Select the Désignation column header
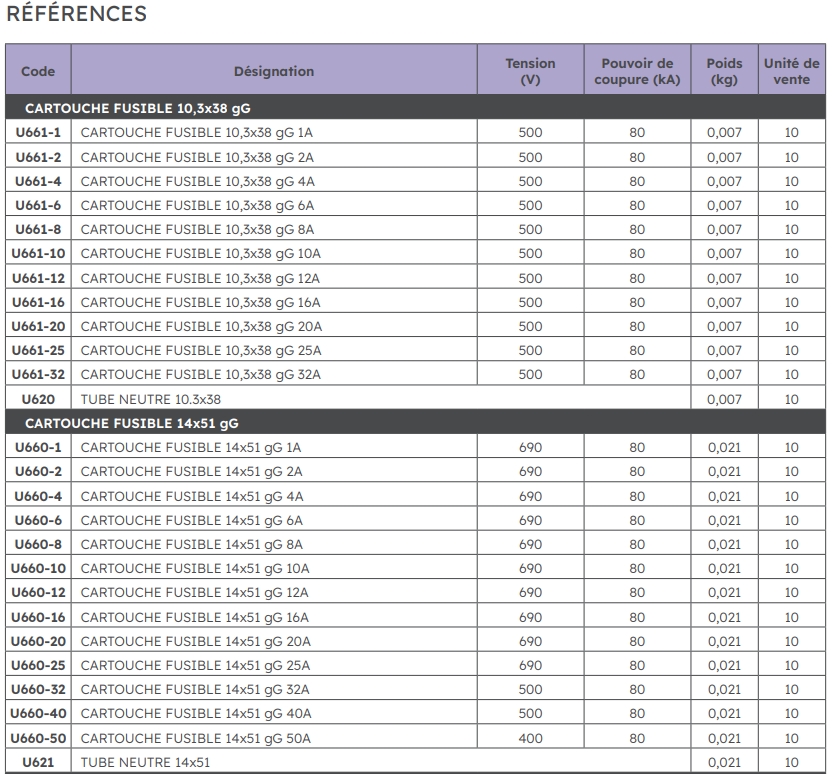The height and width of the screenshot is (774, 832). click(273, 71)
